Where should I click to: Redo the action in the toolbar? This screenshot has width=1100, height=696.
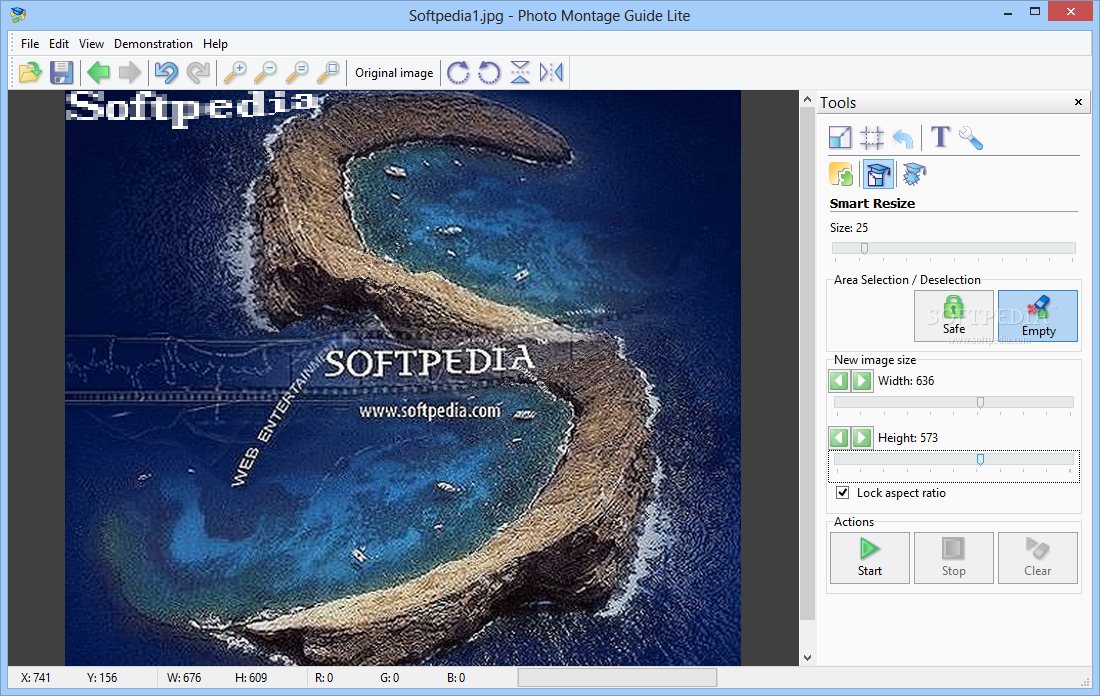coord(198,72)
